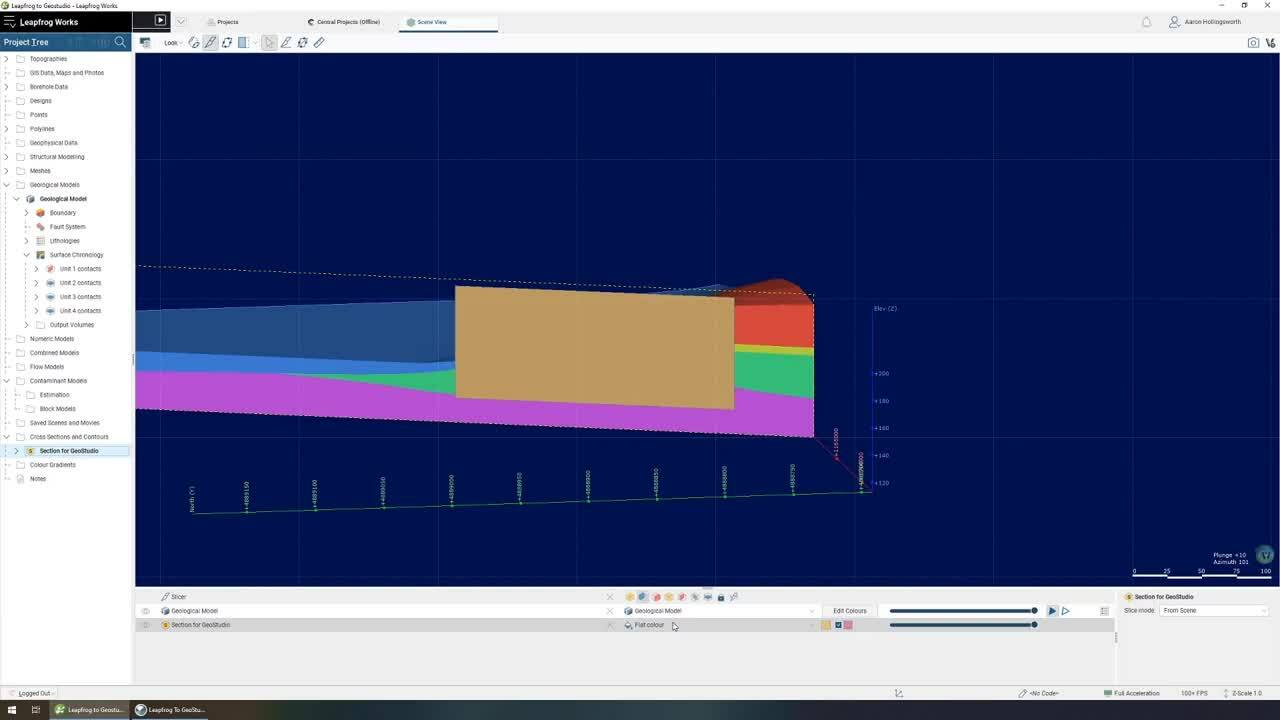
Task: Expand the Borehole Data folder
Action: [x=7, y=87]
